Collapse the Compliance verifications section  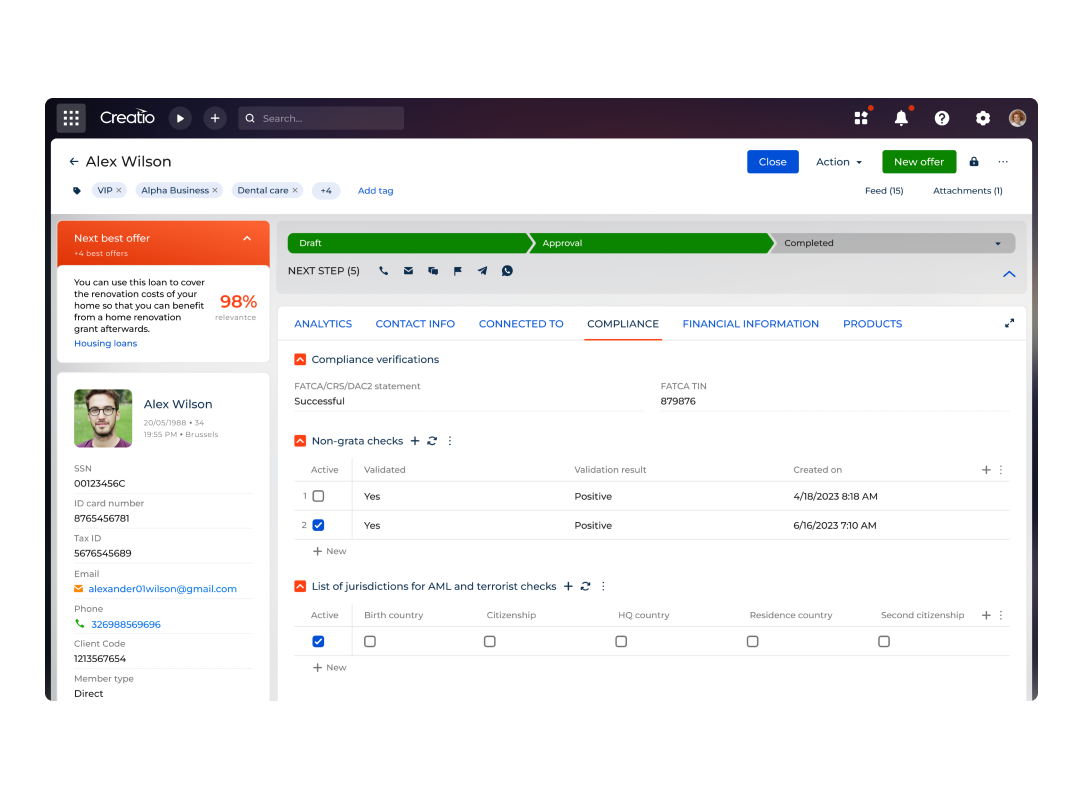(300, 360)
